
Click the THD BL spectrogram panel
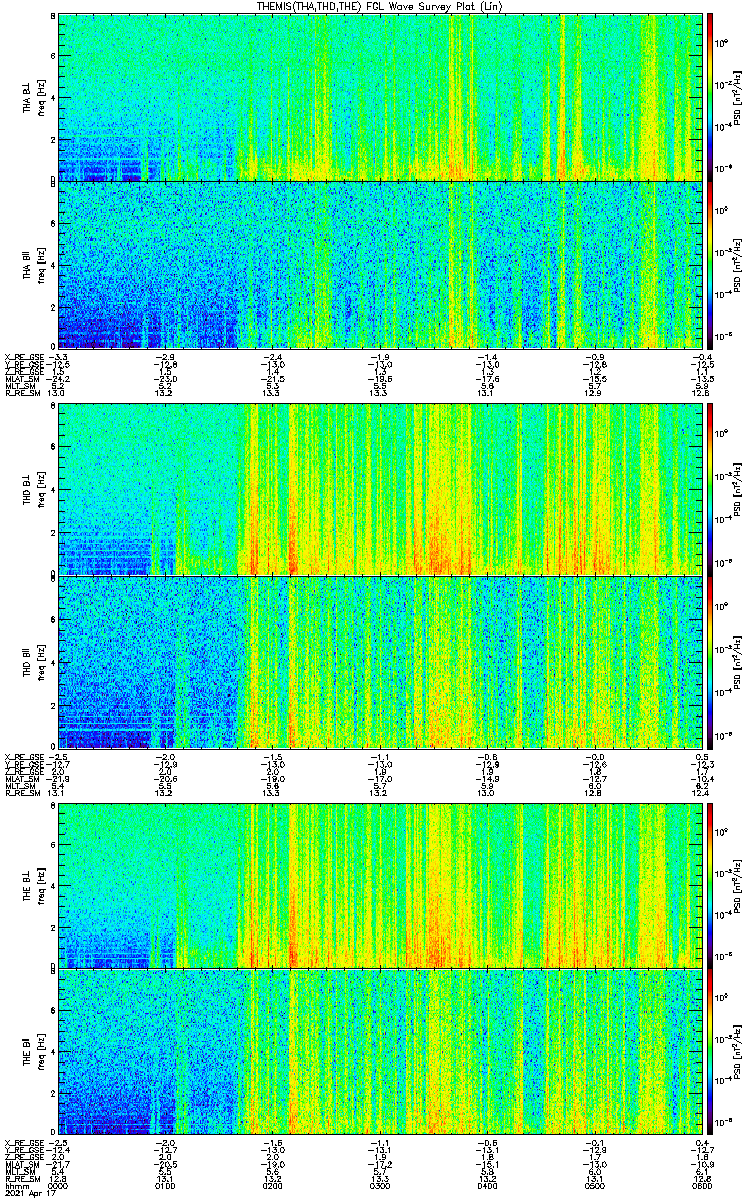tap(380, 490)
